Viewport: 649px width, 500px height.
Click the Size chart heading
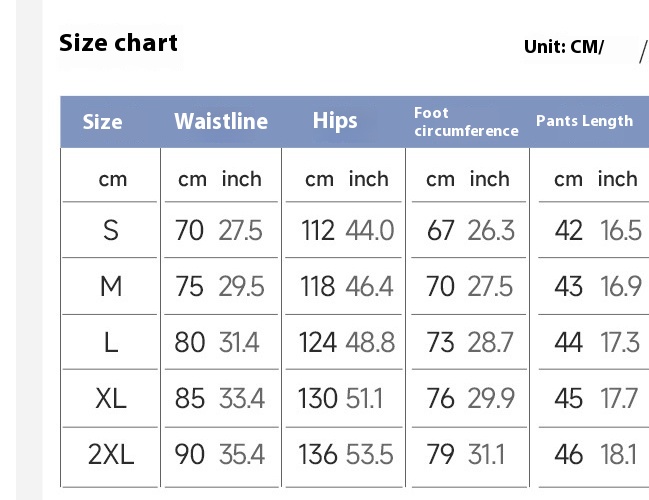(118, 43)
